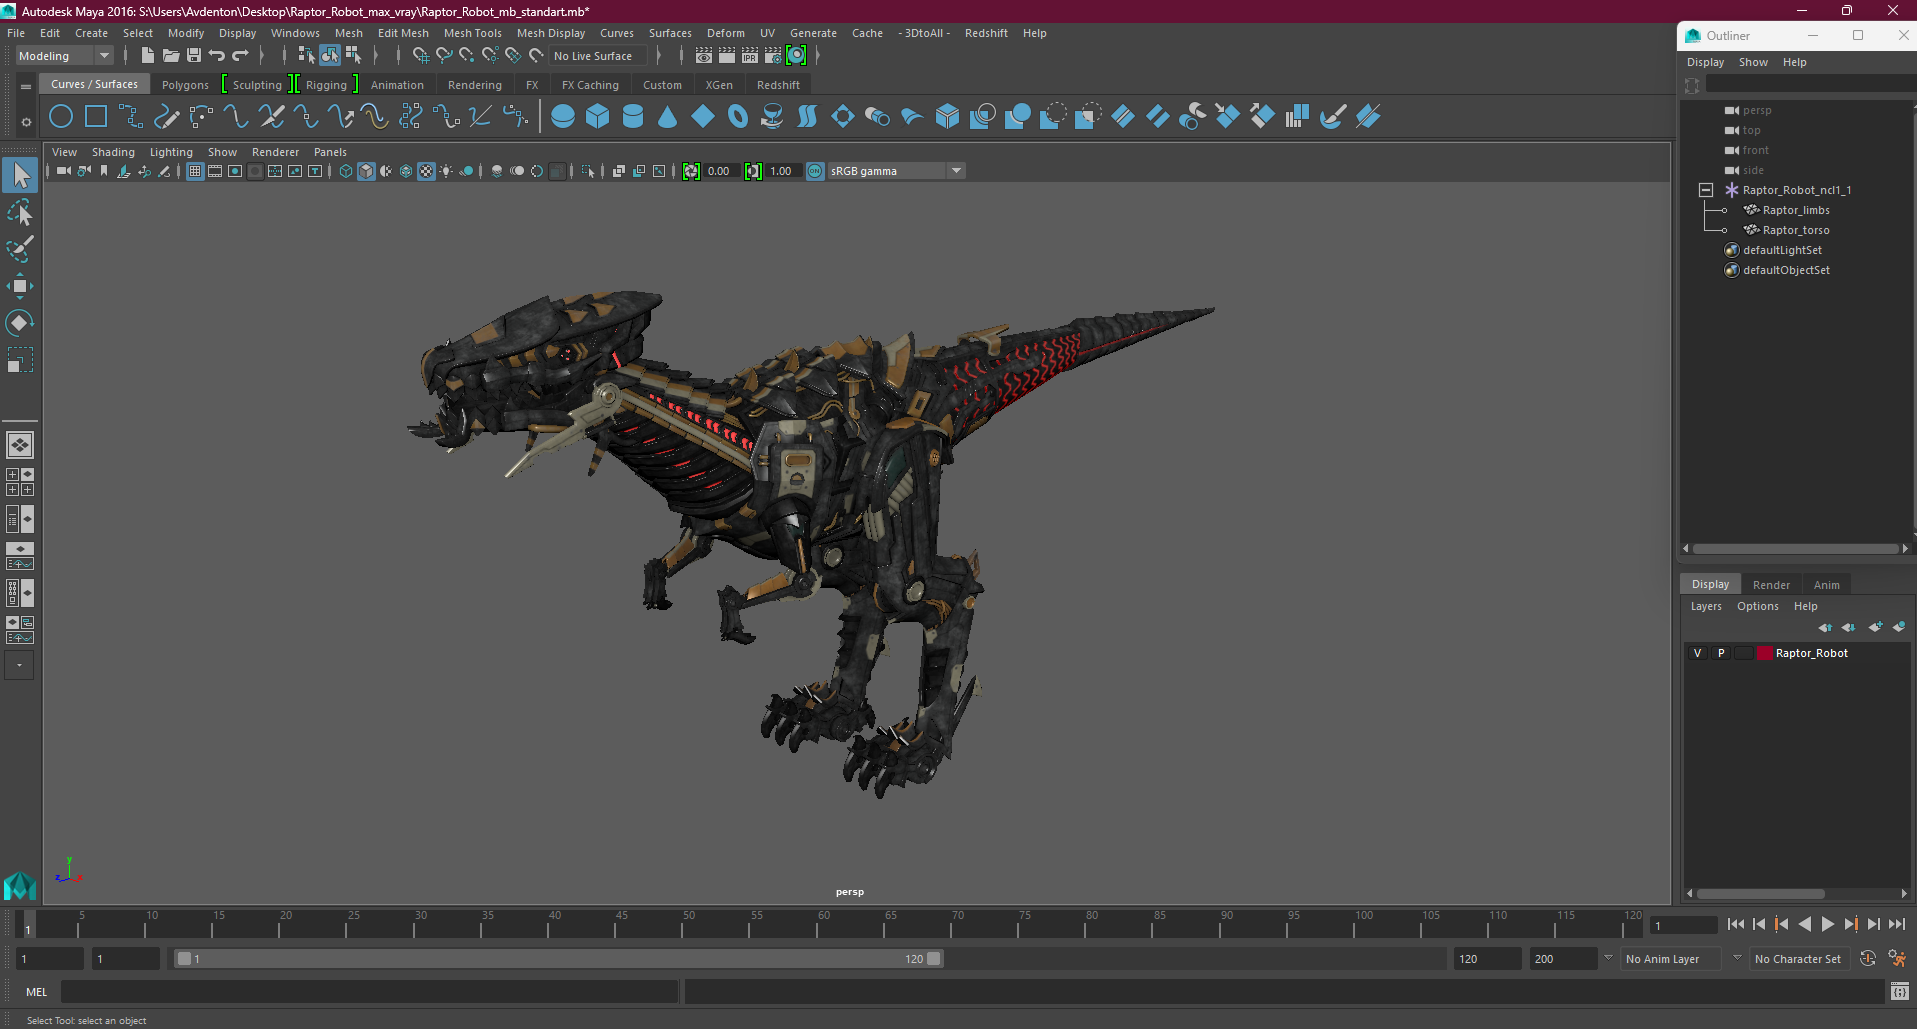1917x1029 pixels.
Task: Activate the Select tool in toolbox
Action: (x=20, y=176)
